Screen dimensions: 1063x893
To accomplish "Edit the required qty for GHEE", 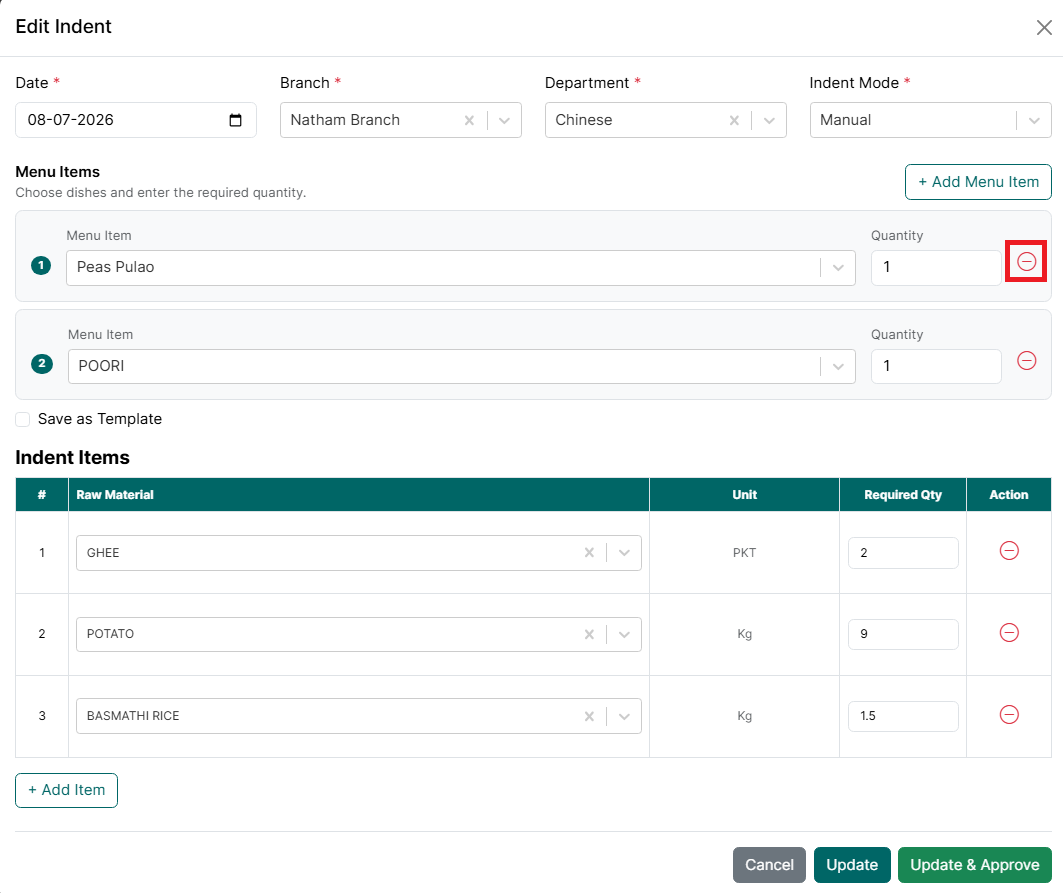I will coord(903,553).
